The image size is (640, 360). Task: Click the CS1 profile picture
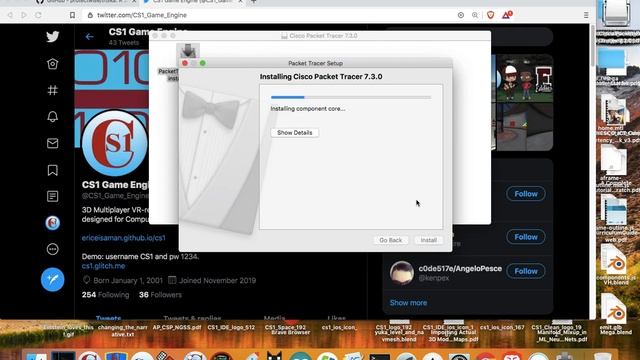tap(115, 143)
